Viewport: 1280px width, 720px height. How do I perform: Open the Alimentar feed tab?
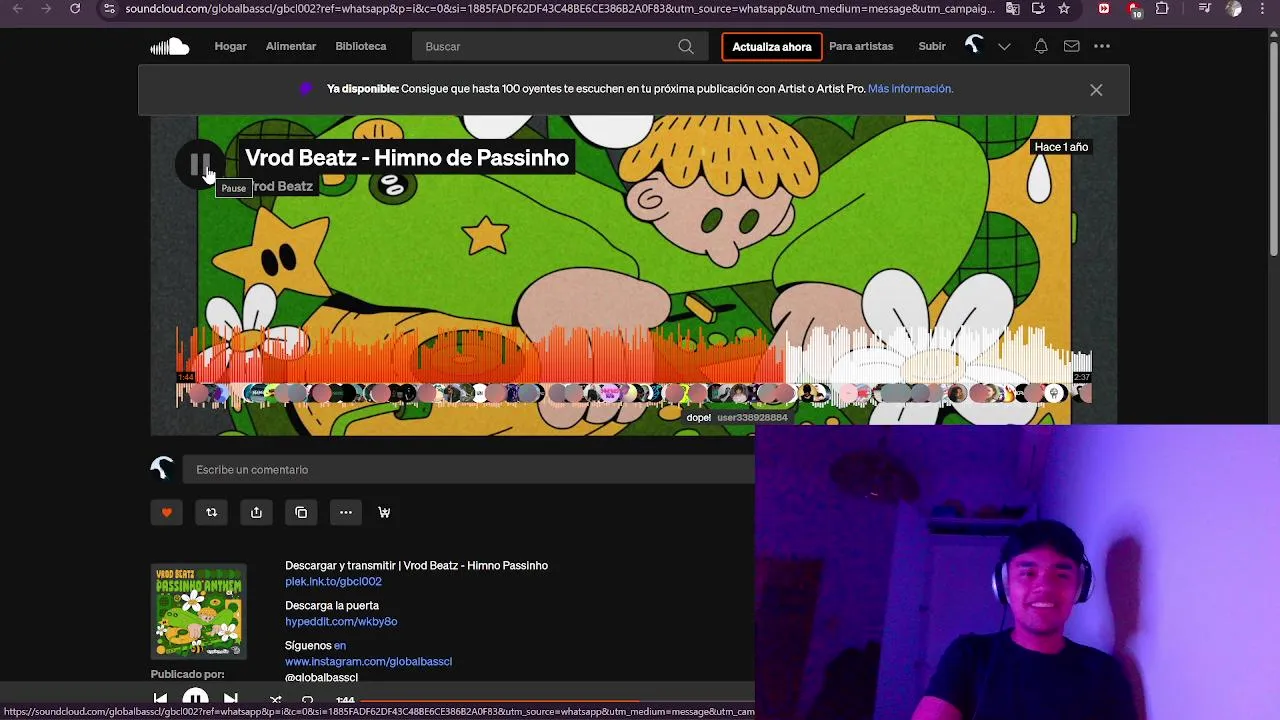(x=291, y=46)
